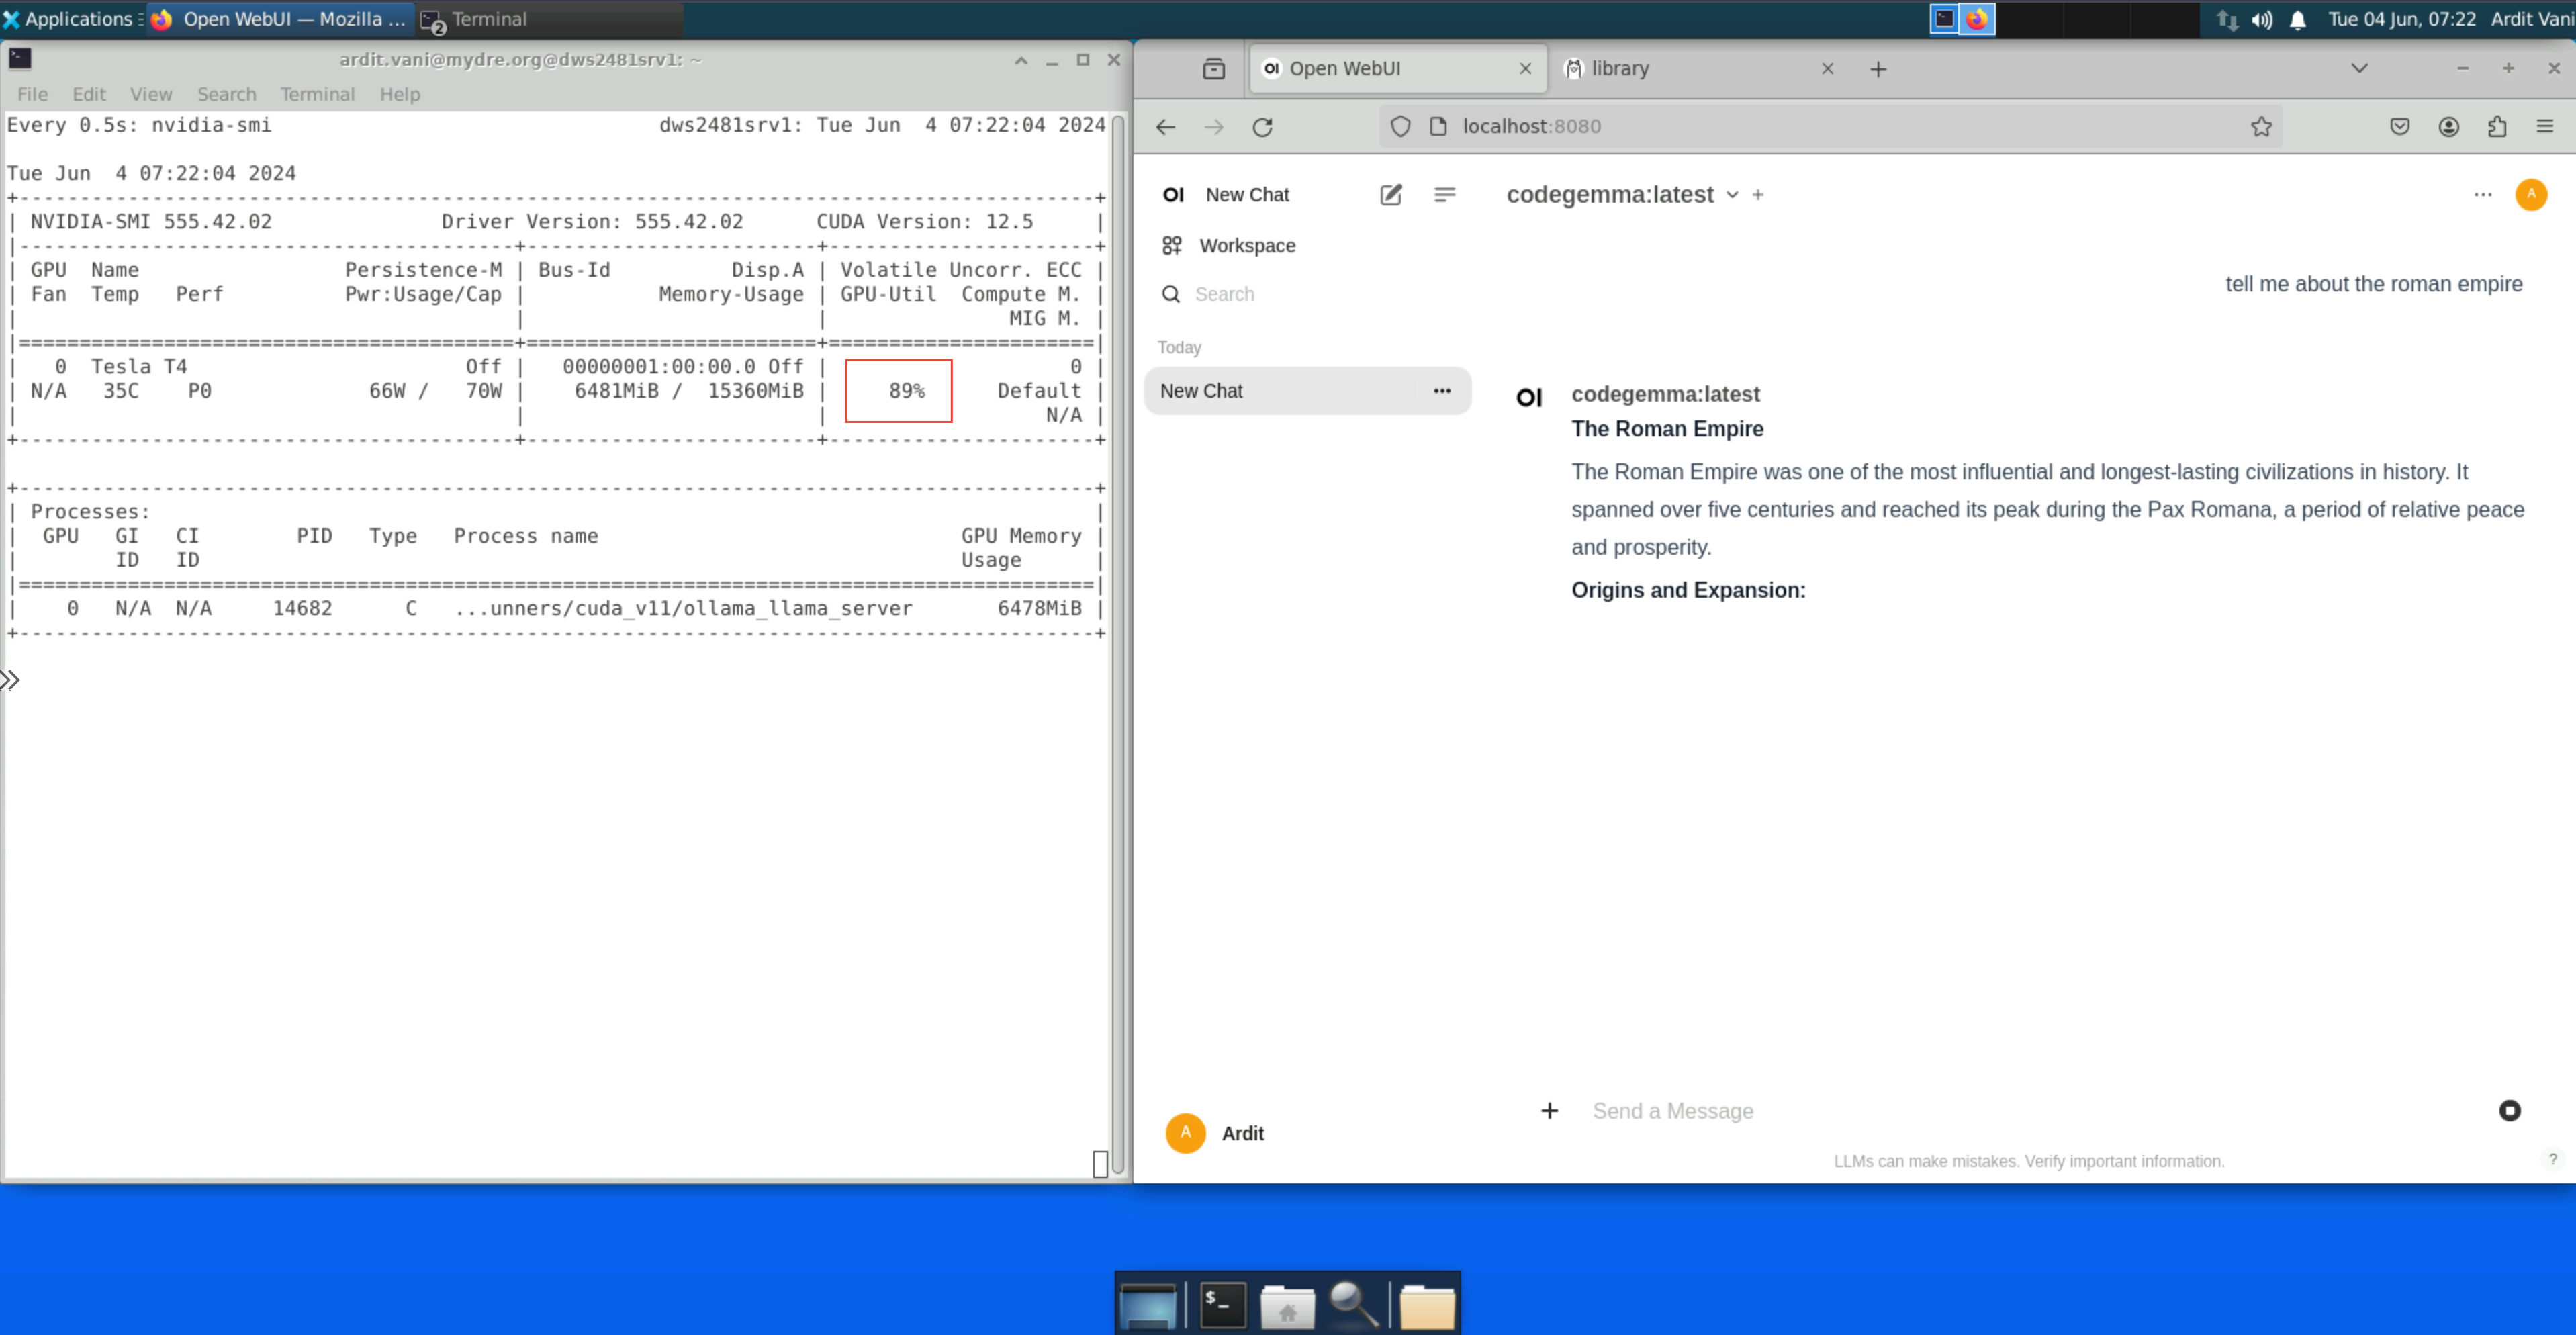The image size is (2576, 1335).
Task: Open the terminal File menu
Action: pos(32,94)
